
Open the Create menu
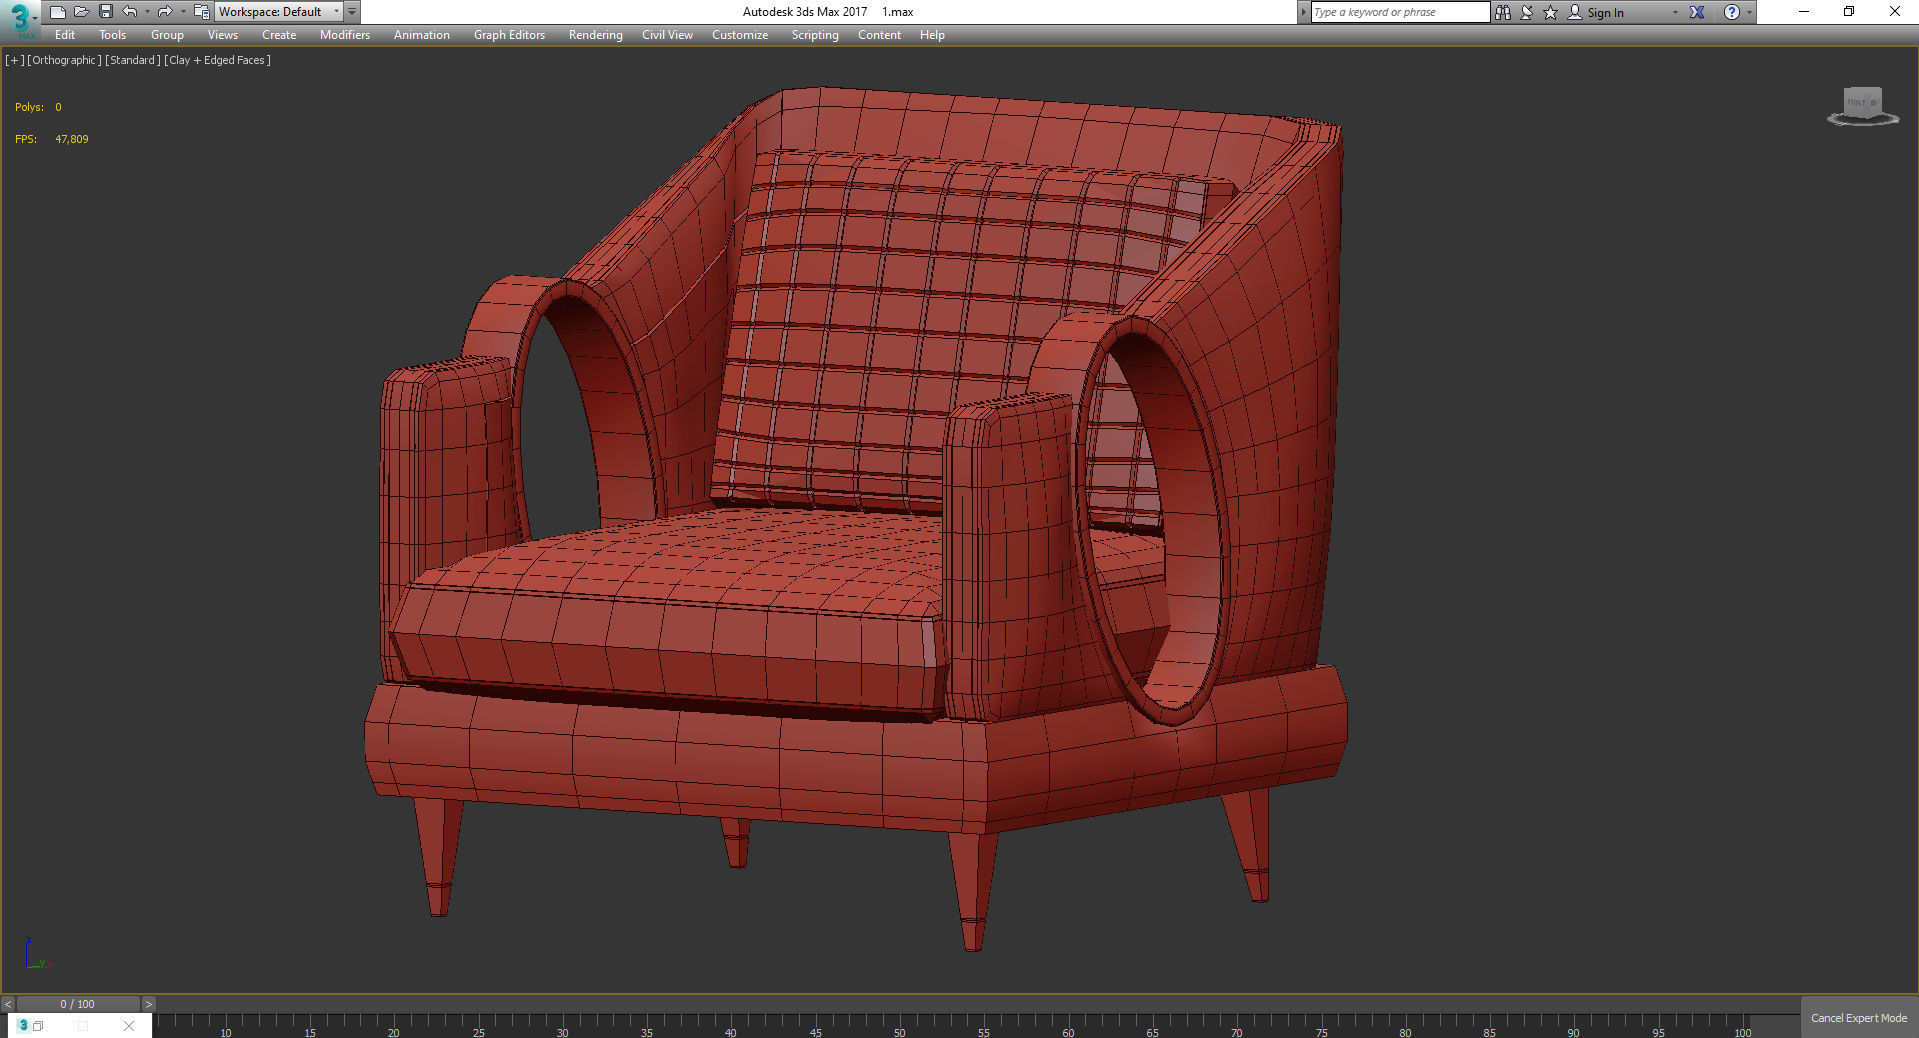tap(279, 35)
